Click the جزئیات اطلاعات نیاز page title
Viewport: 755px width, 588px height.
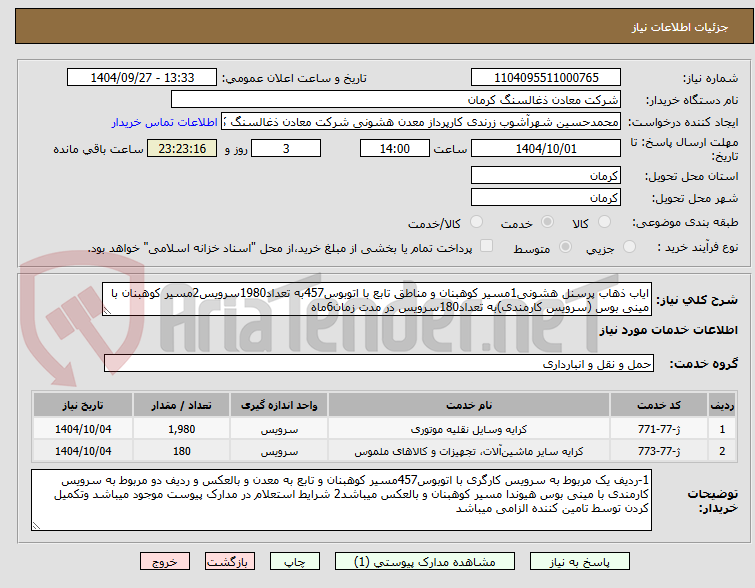[x=680, y=27]
